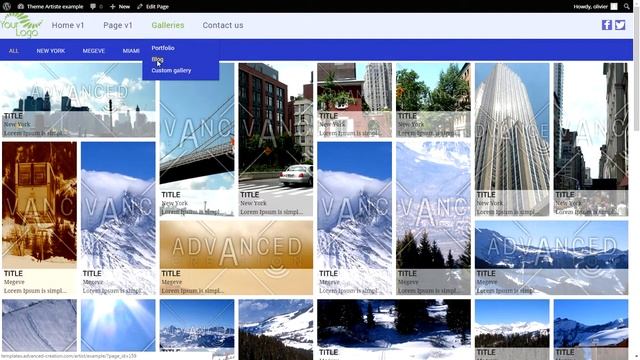Filter gallery by MIAMI

(x=131, y=51)
